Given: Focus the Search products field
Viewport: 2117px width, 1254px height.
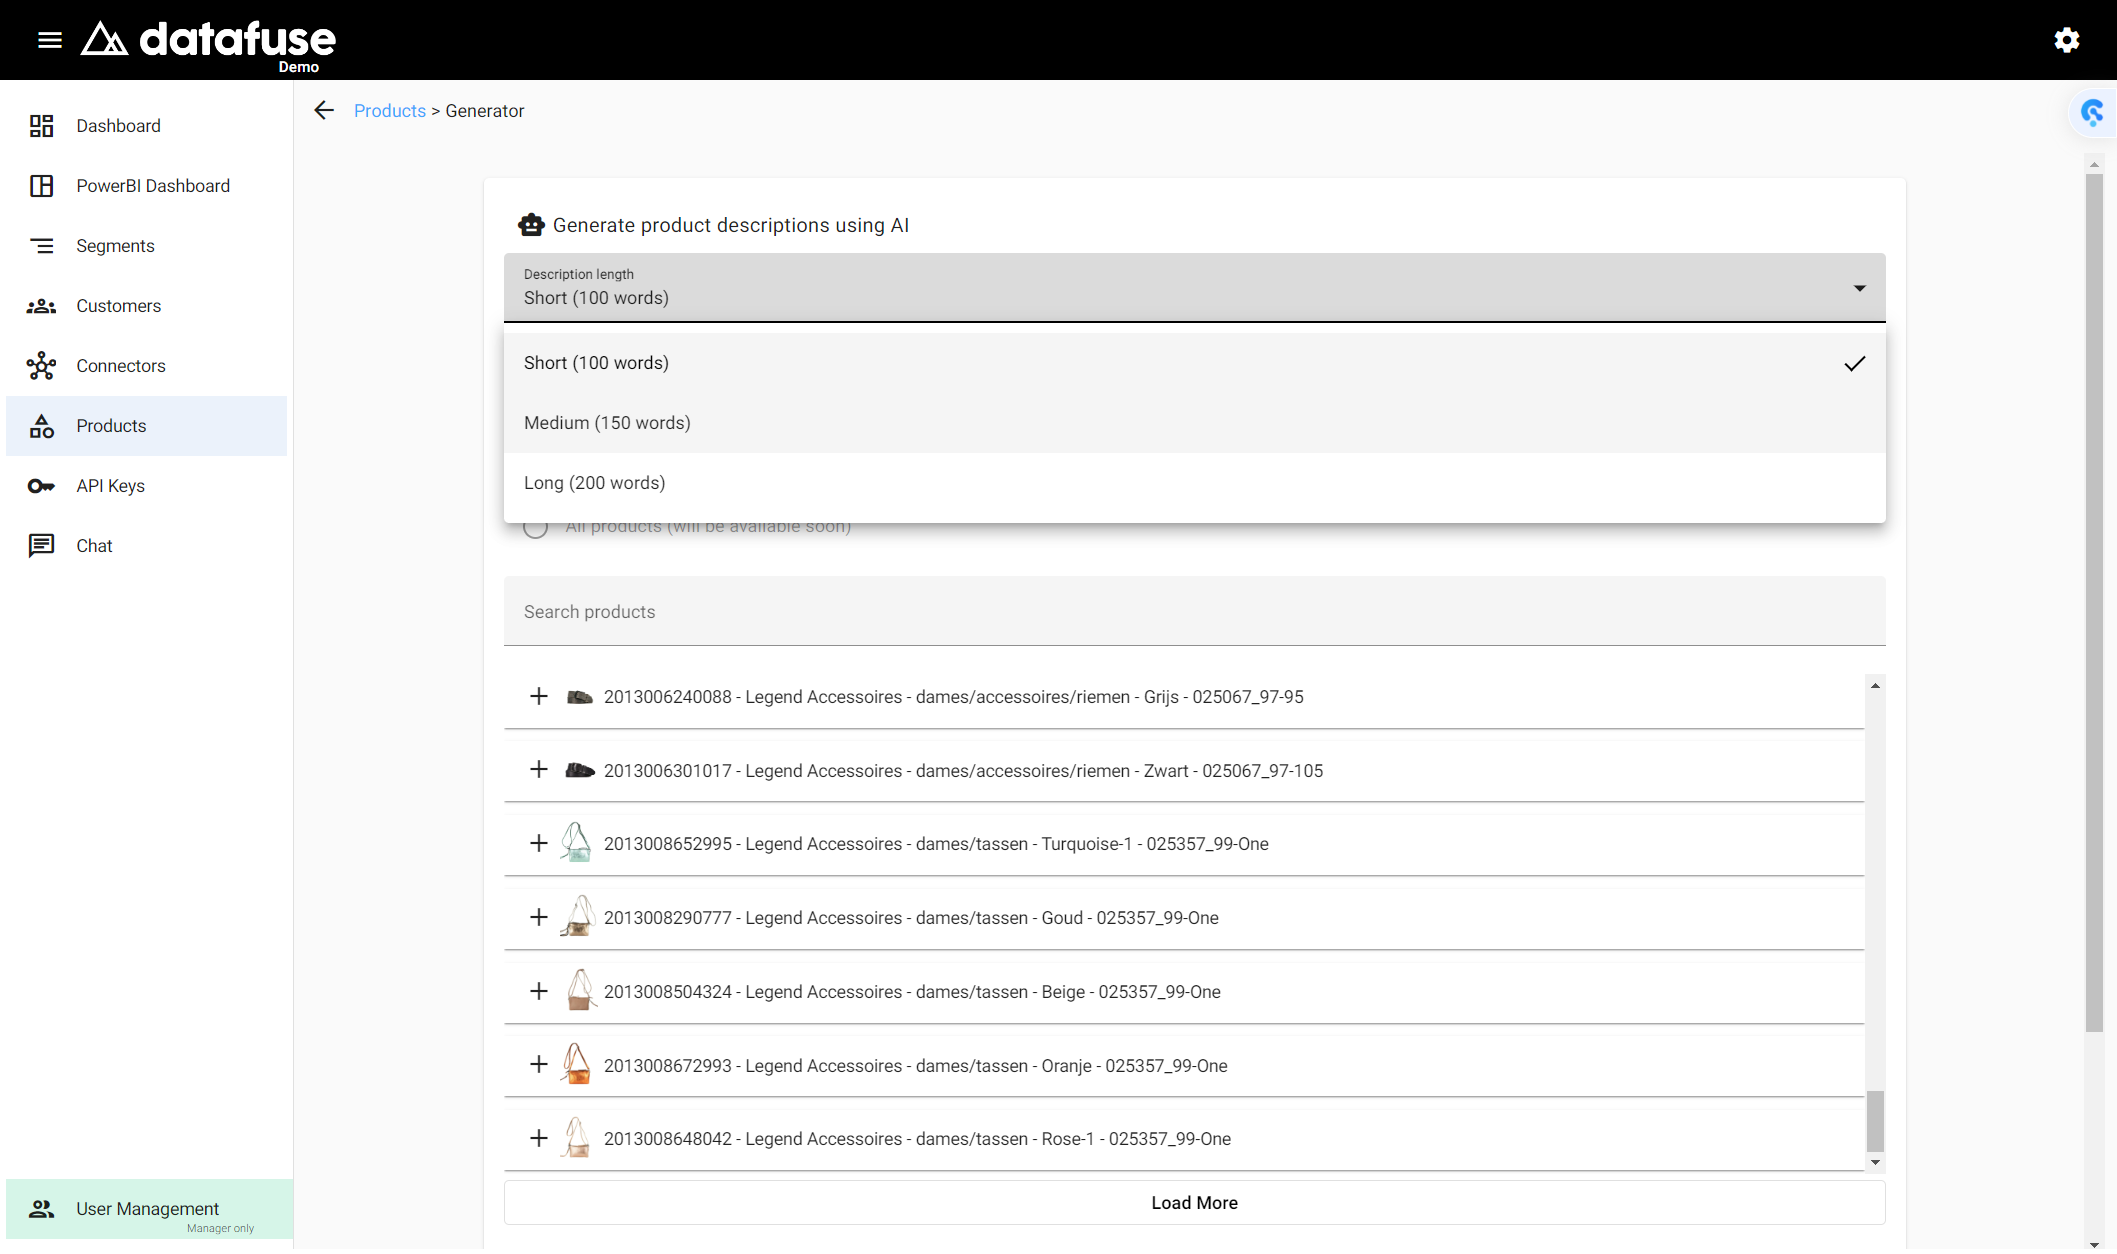Looking at the screenshot, I should [1194, 611].
